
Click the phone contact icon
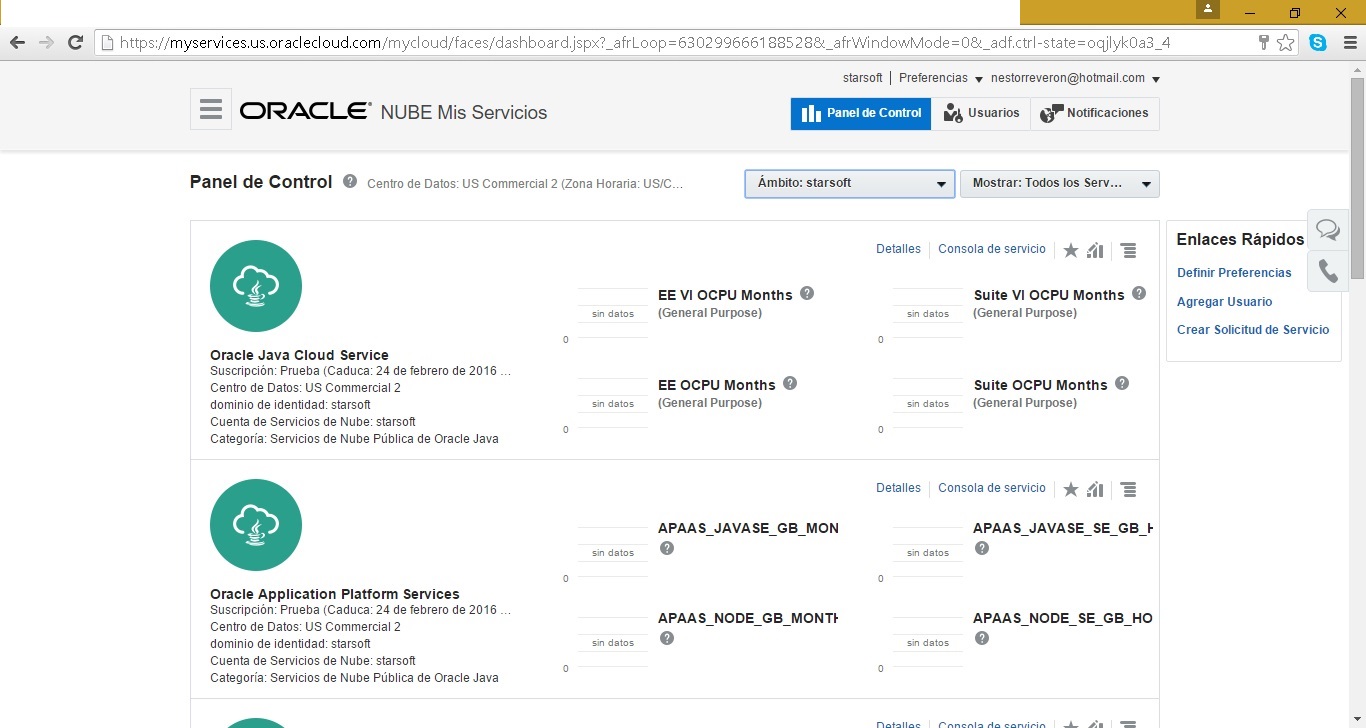tap(1327, 271)
